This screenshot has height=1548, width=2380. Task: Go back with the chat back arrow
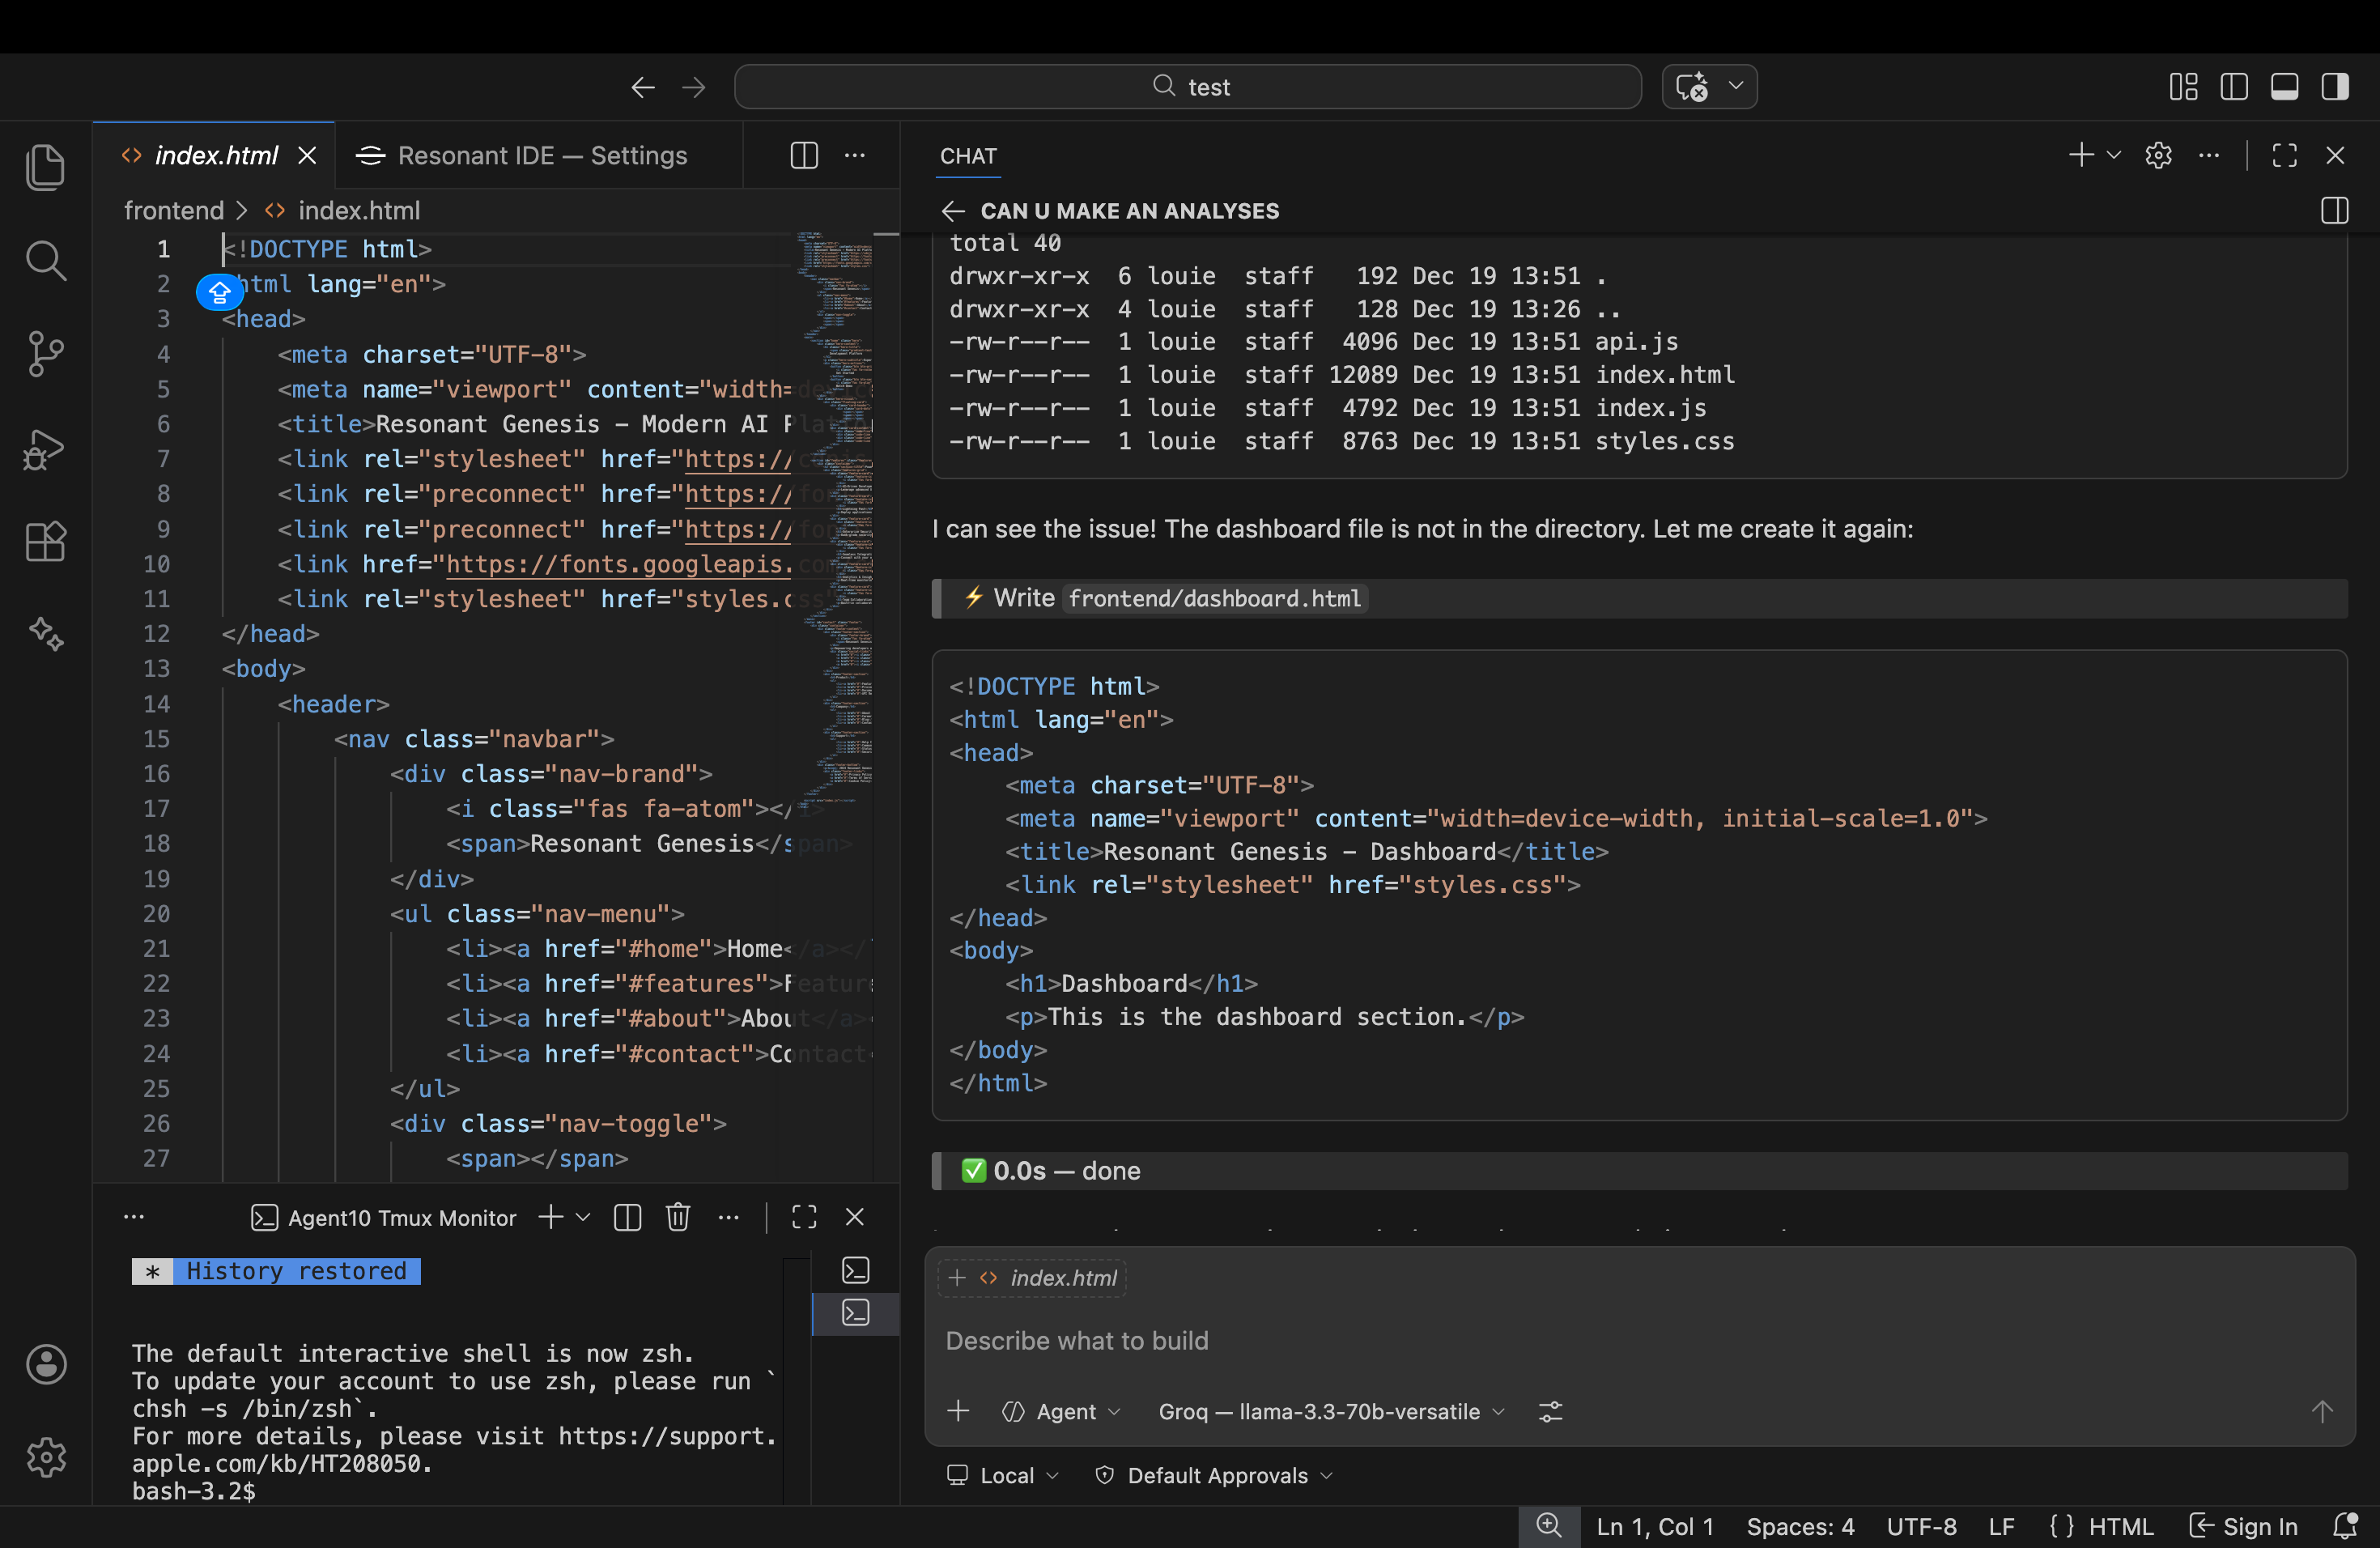pos(951,211)
